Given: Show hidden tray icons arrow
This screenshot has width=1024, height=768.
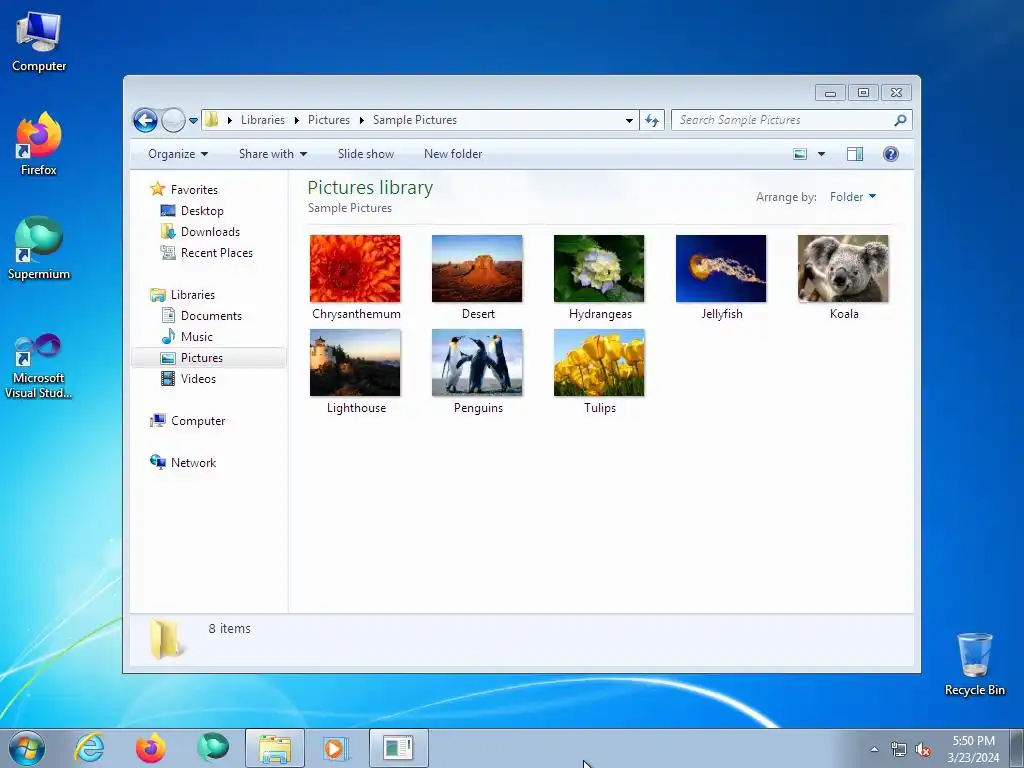Looking at the screenshot, I should click(874, 749).
